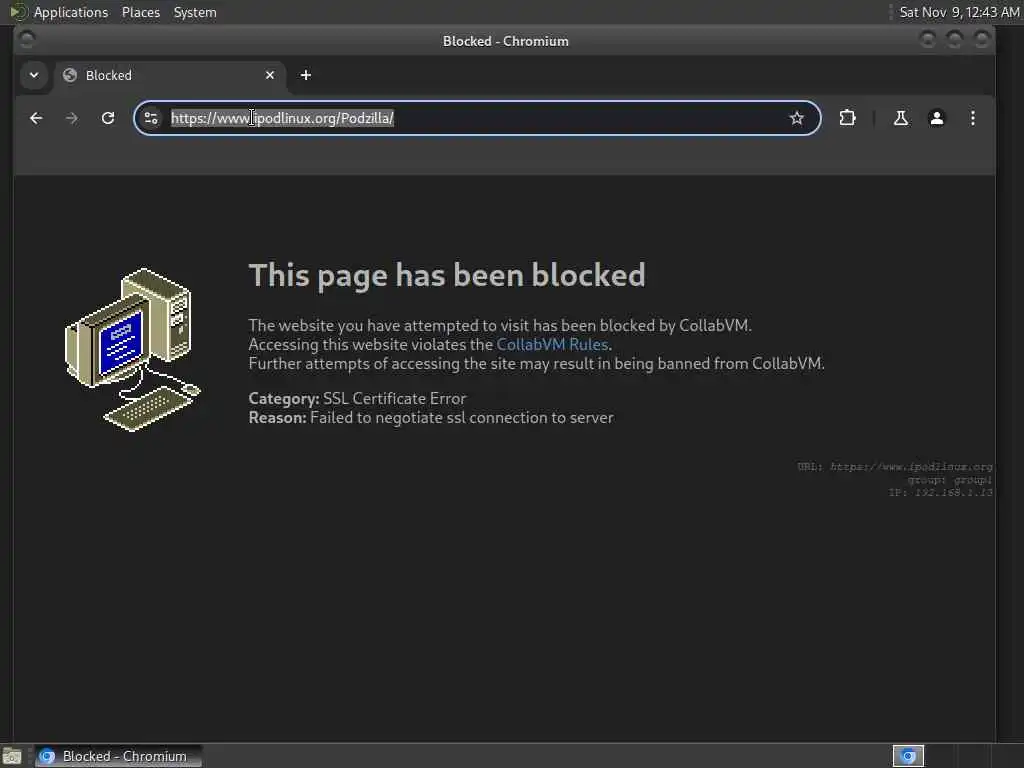Click the forward navigation arrow
This screenshot has width=1024, height=768.
click(x=72, y=118)
